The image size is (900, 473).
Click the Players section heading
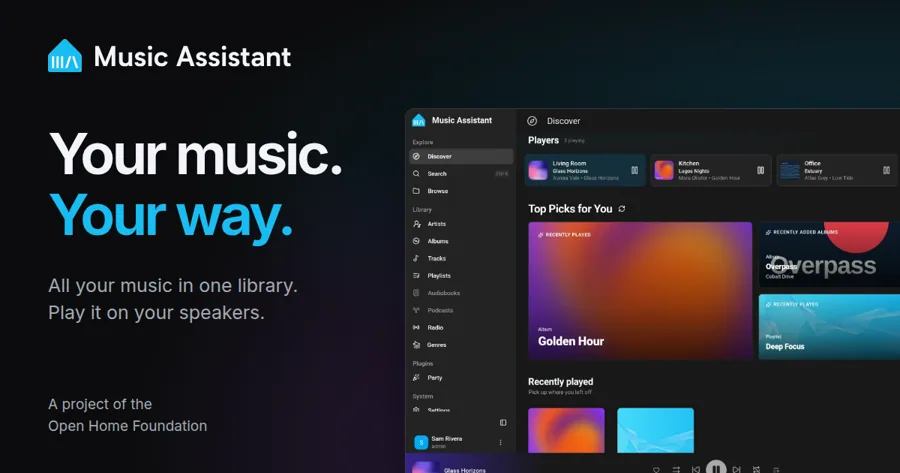click(x=543, y=140)
